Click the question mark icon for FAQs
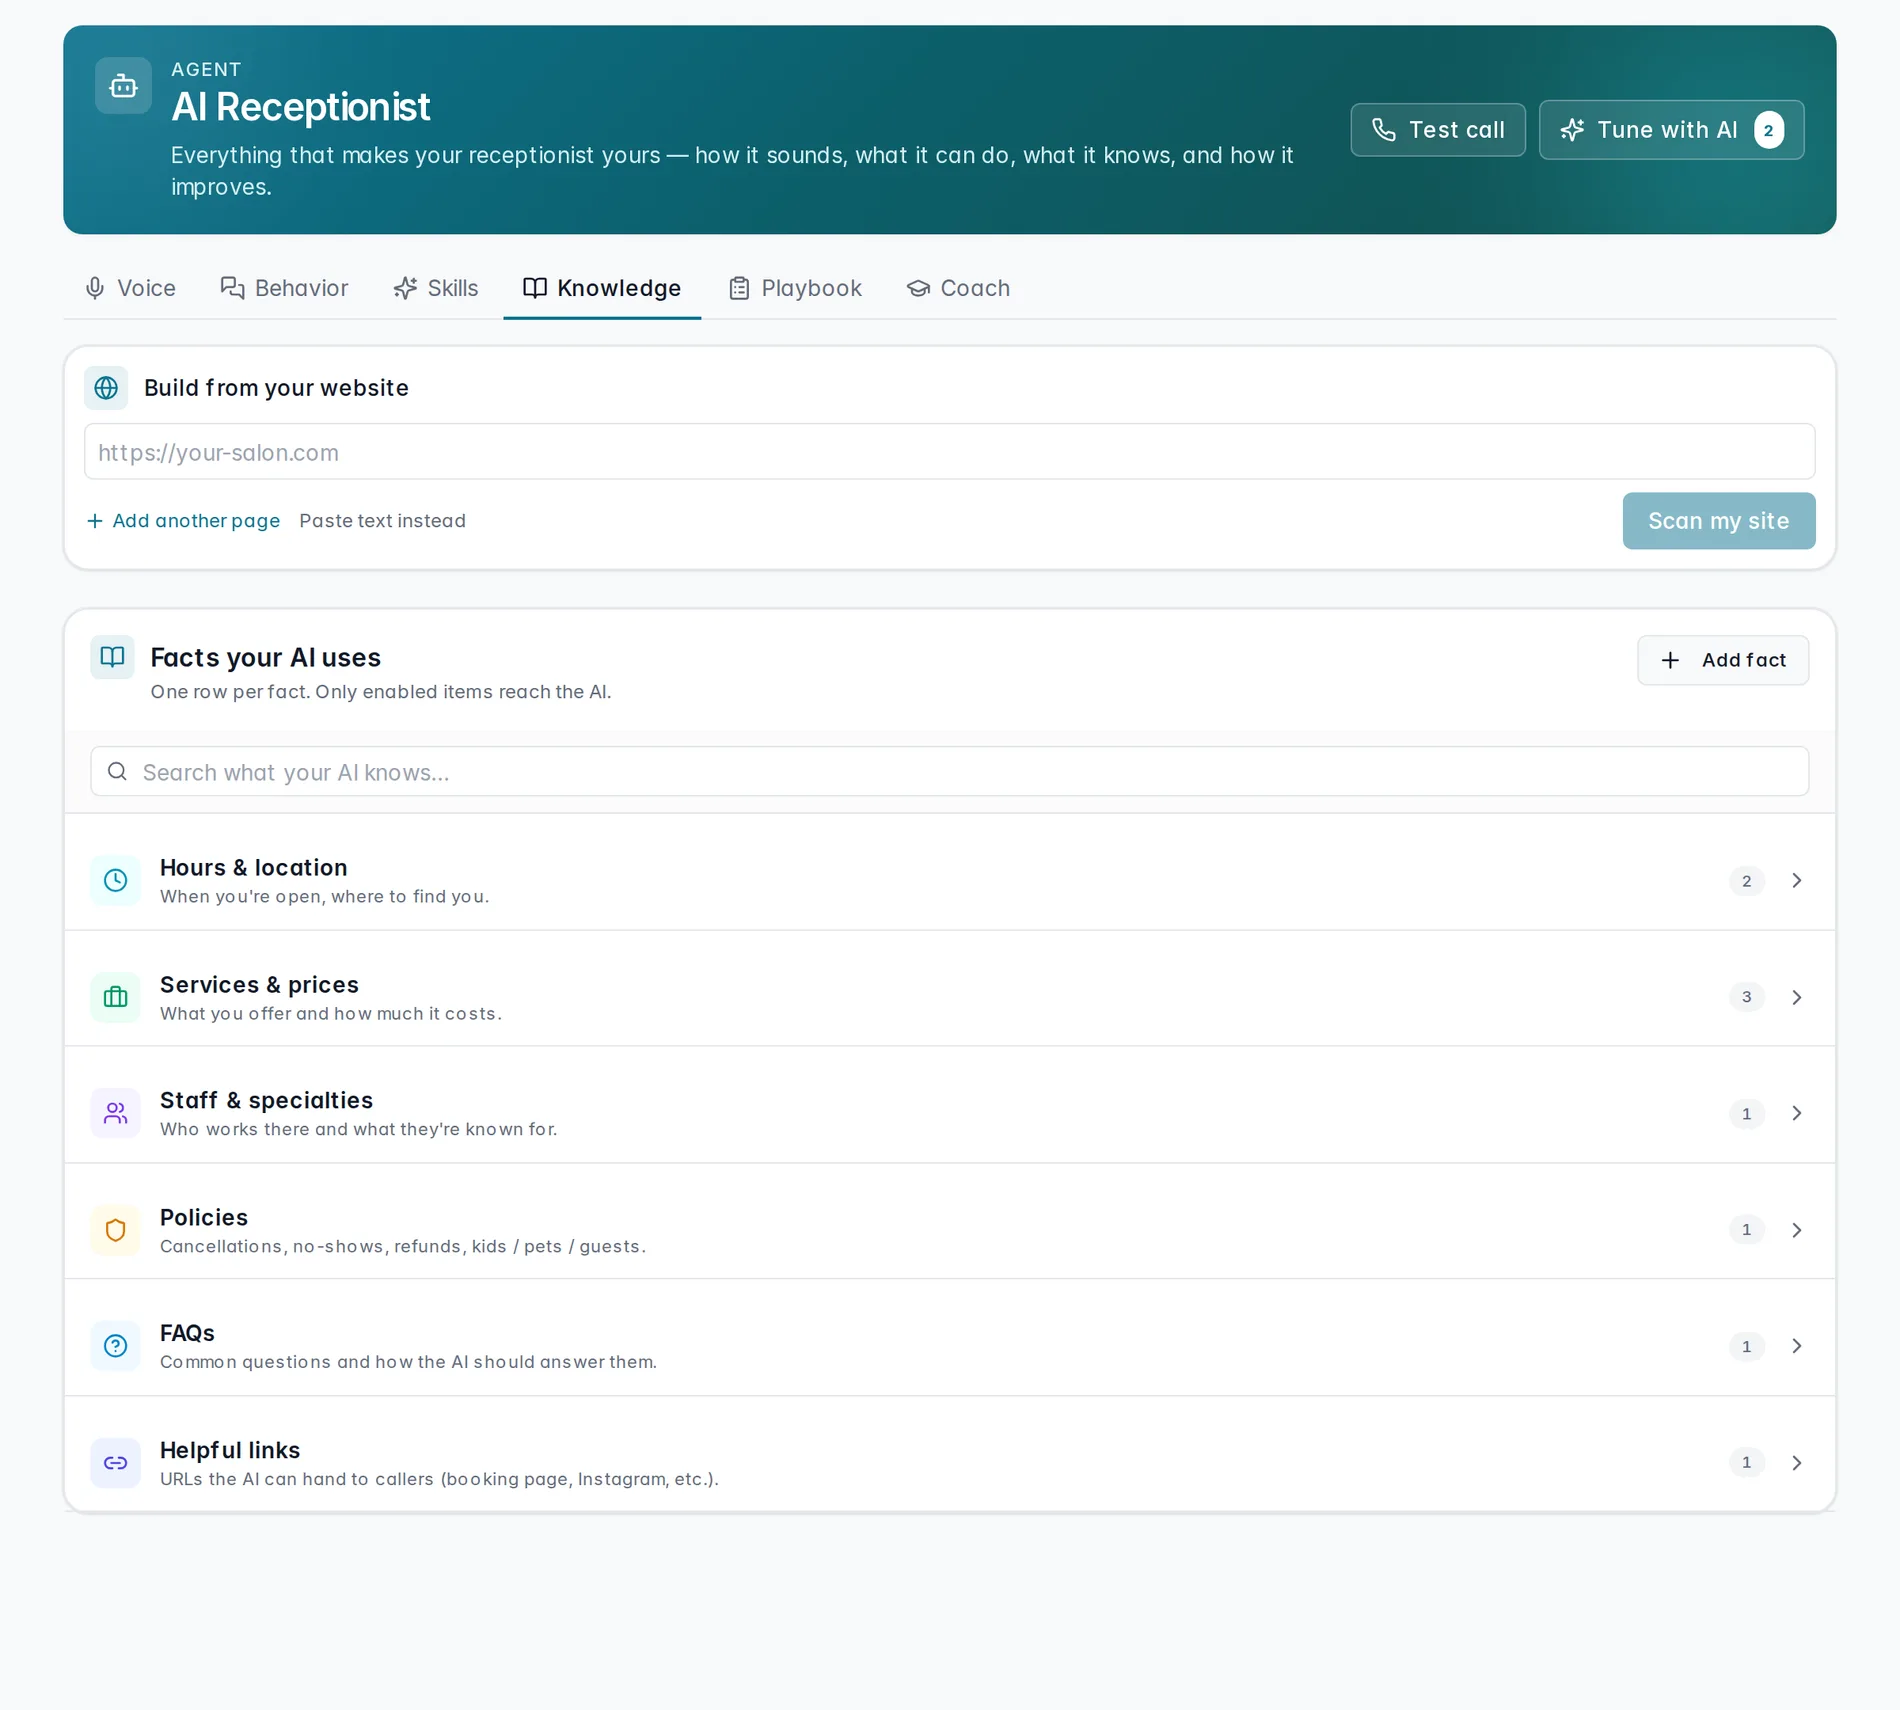Image resolution: width=1900 pixels, height=1710 pixels. [x=116, y=1346]
